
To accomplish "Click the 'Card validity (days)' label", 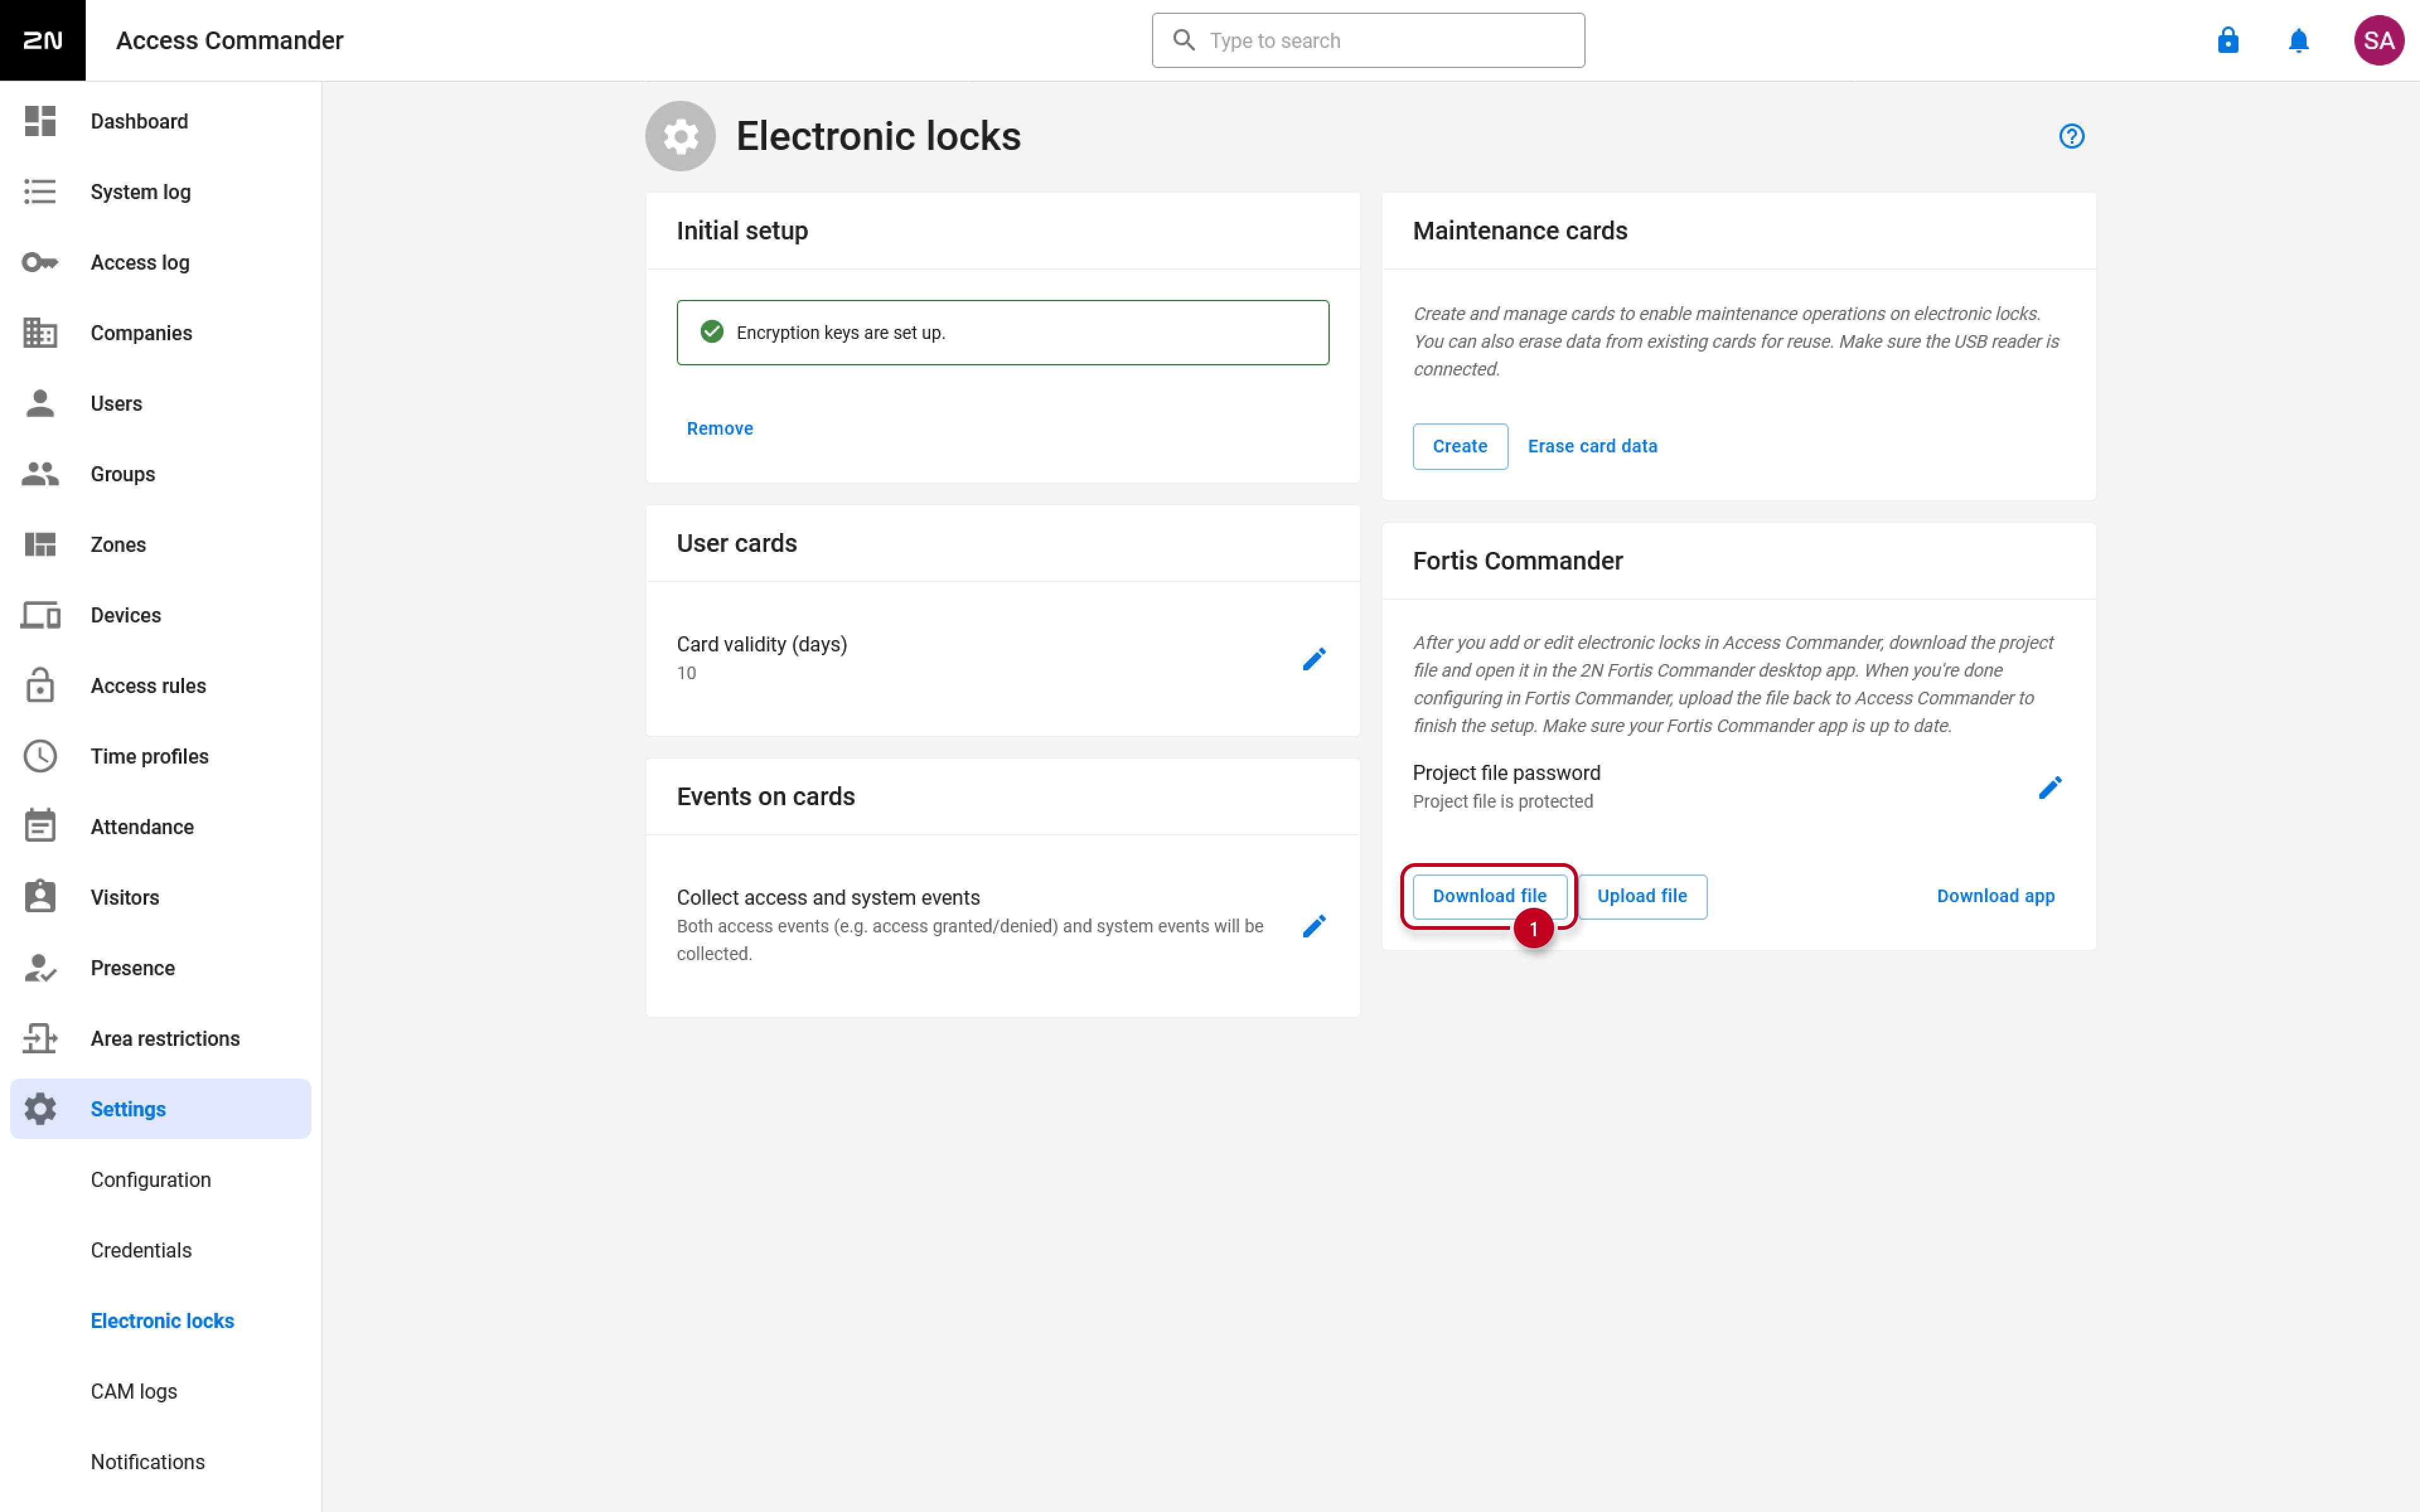I will click(761, 644).
